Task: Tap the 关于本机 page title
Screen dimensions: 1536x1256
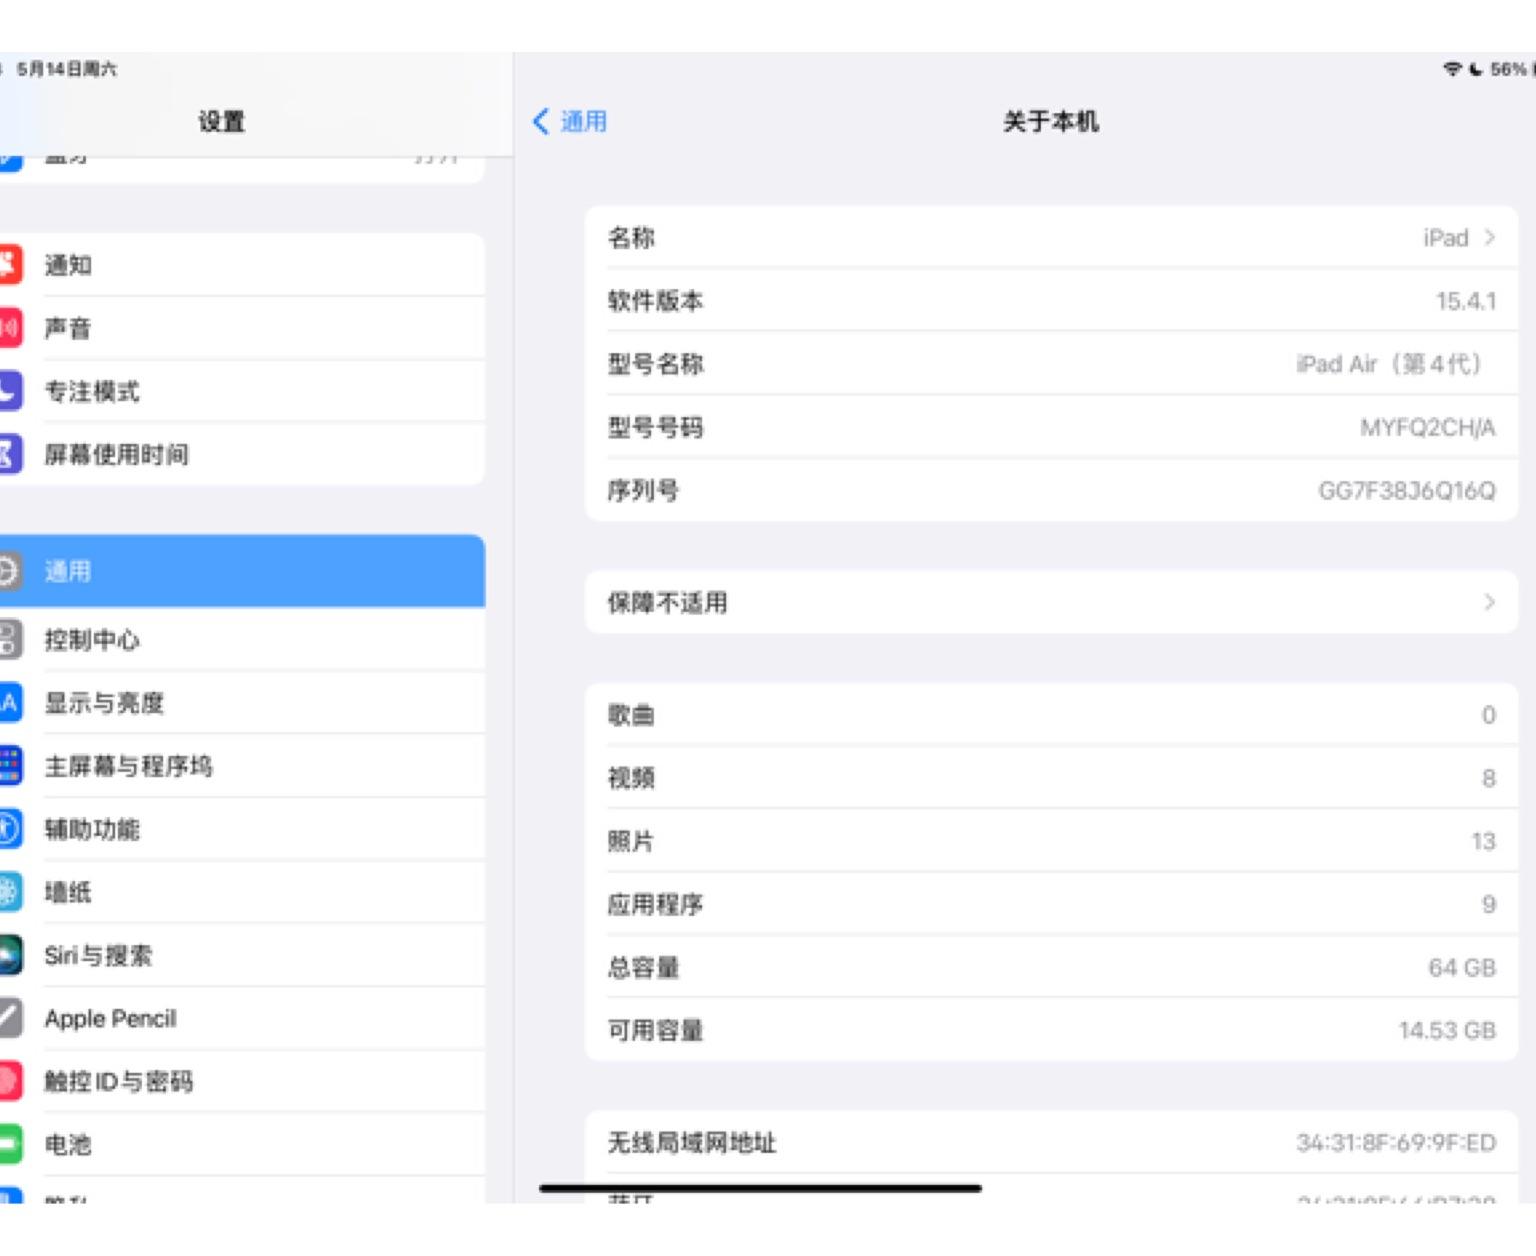Action: [1051, 122]
